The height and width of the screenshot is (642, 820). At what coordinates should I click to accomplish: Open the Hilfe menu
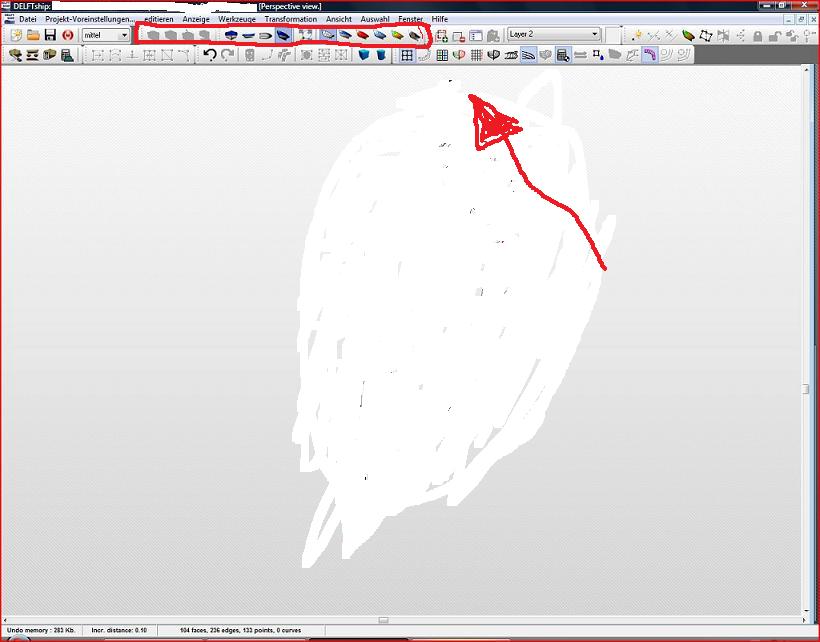pos(440,19)
